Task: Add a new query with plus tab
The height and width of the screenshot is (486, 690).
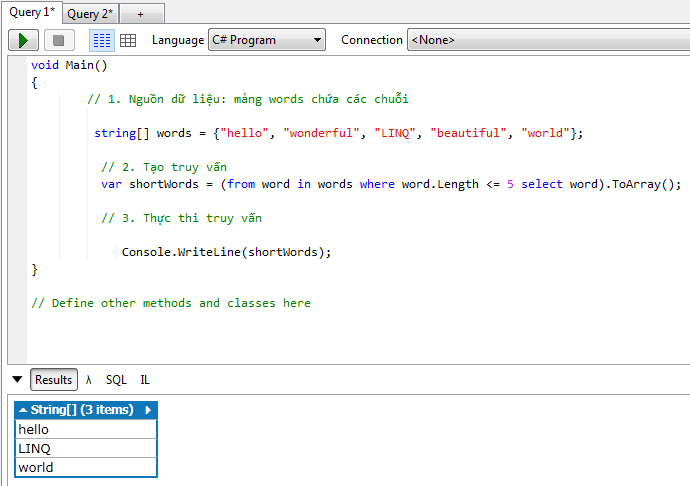Action: tap(140, 14)
